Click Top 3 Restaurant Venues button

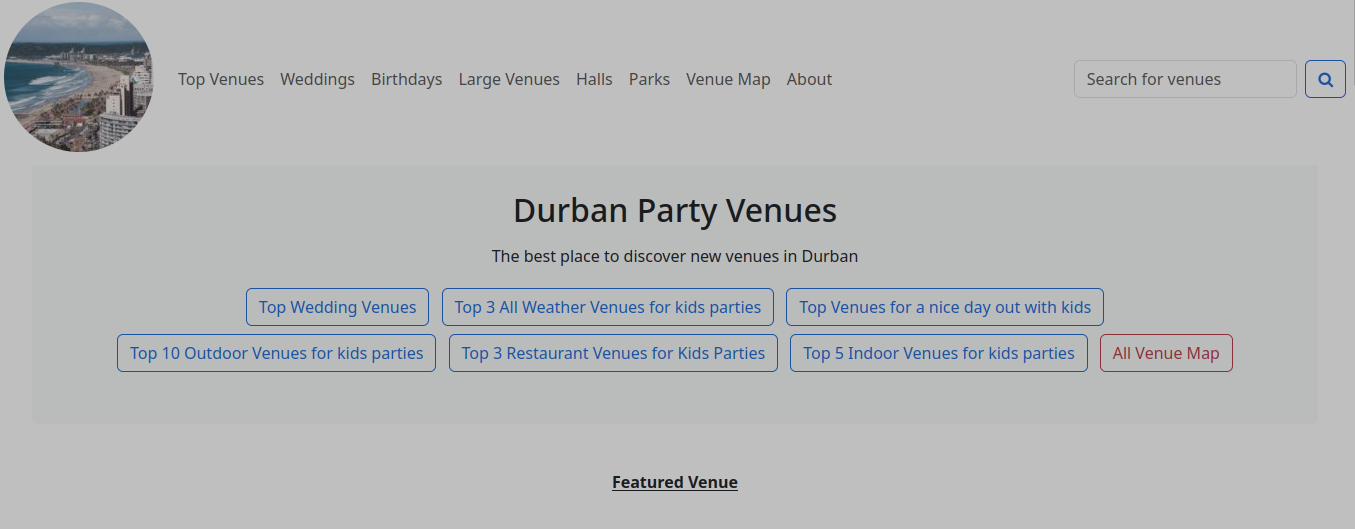613,353
